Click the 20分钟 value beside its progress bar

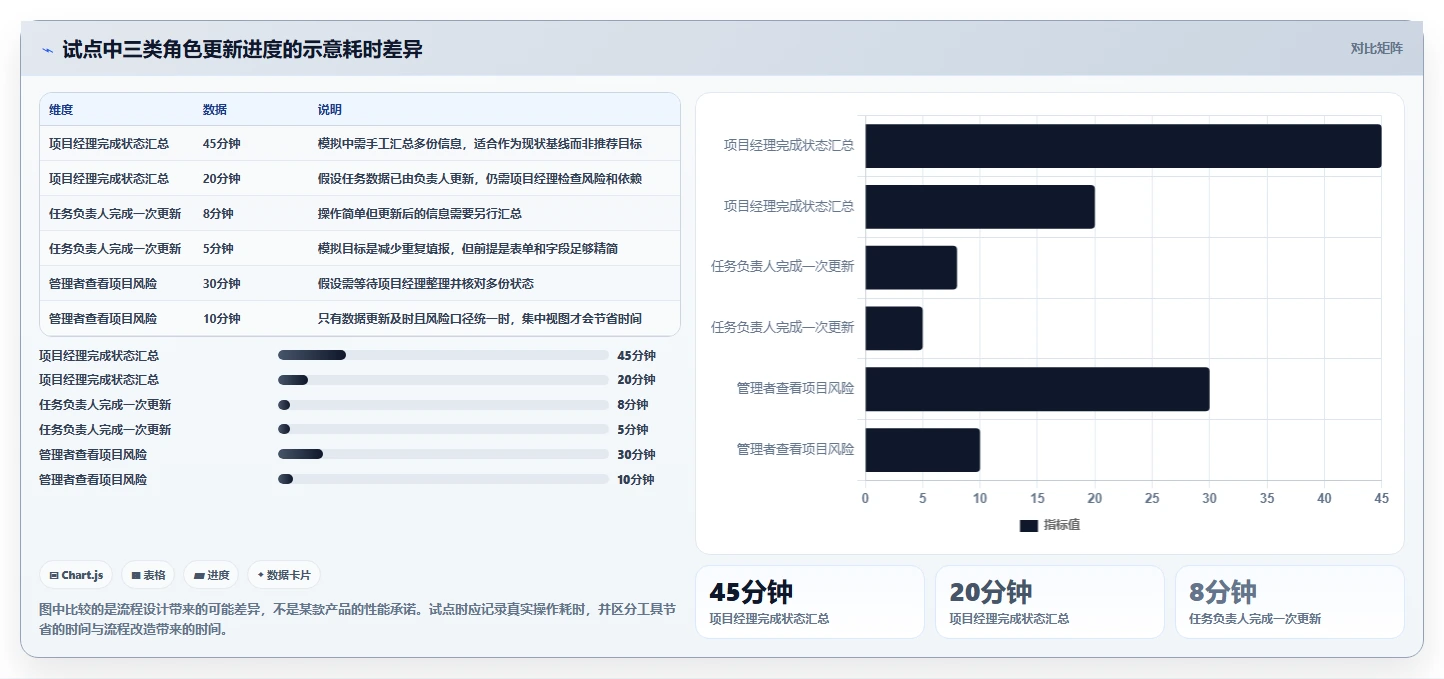(636, 380)
